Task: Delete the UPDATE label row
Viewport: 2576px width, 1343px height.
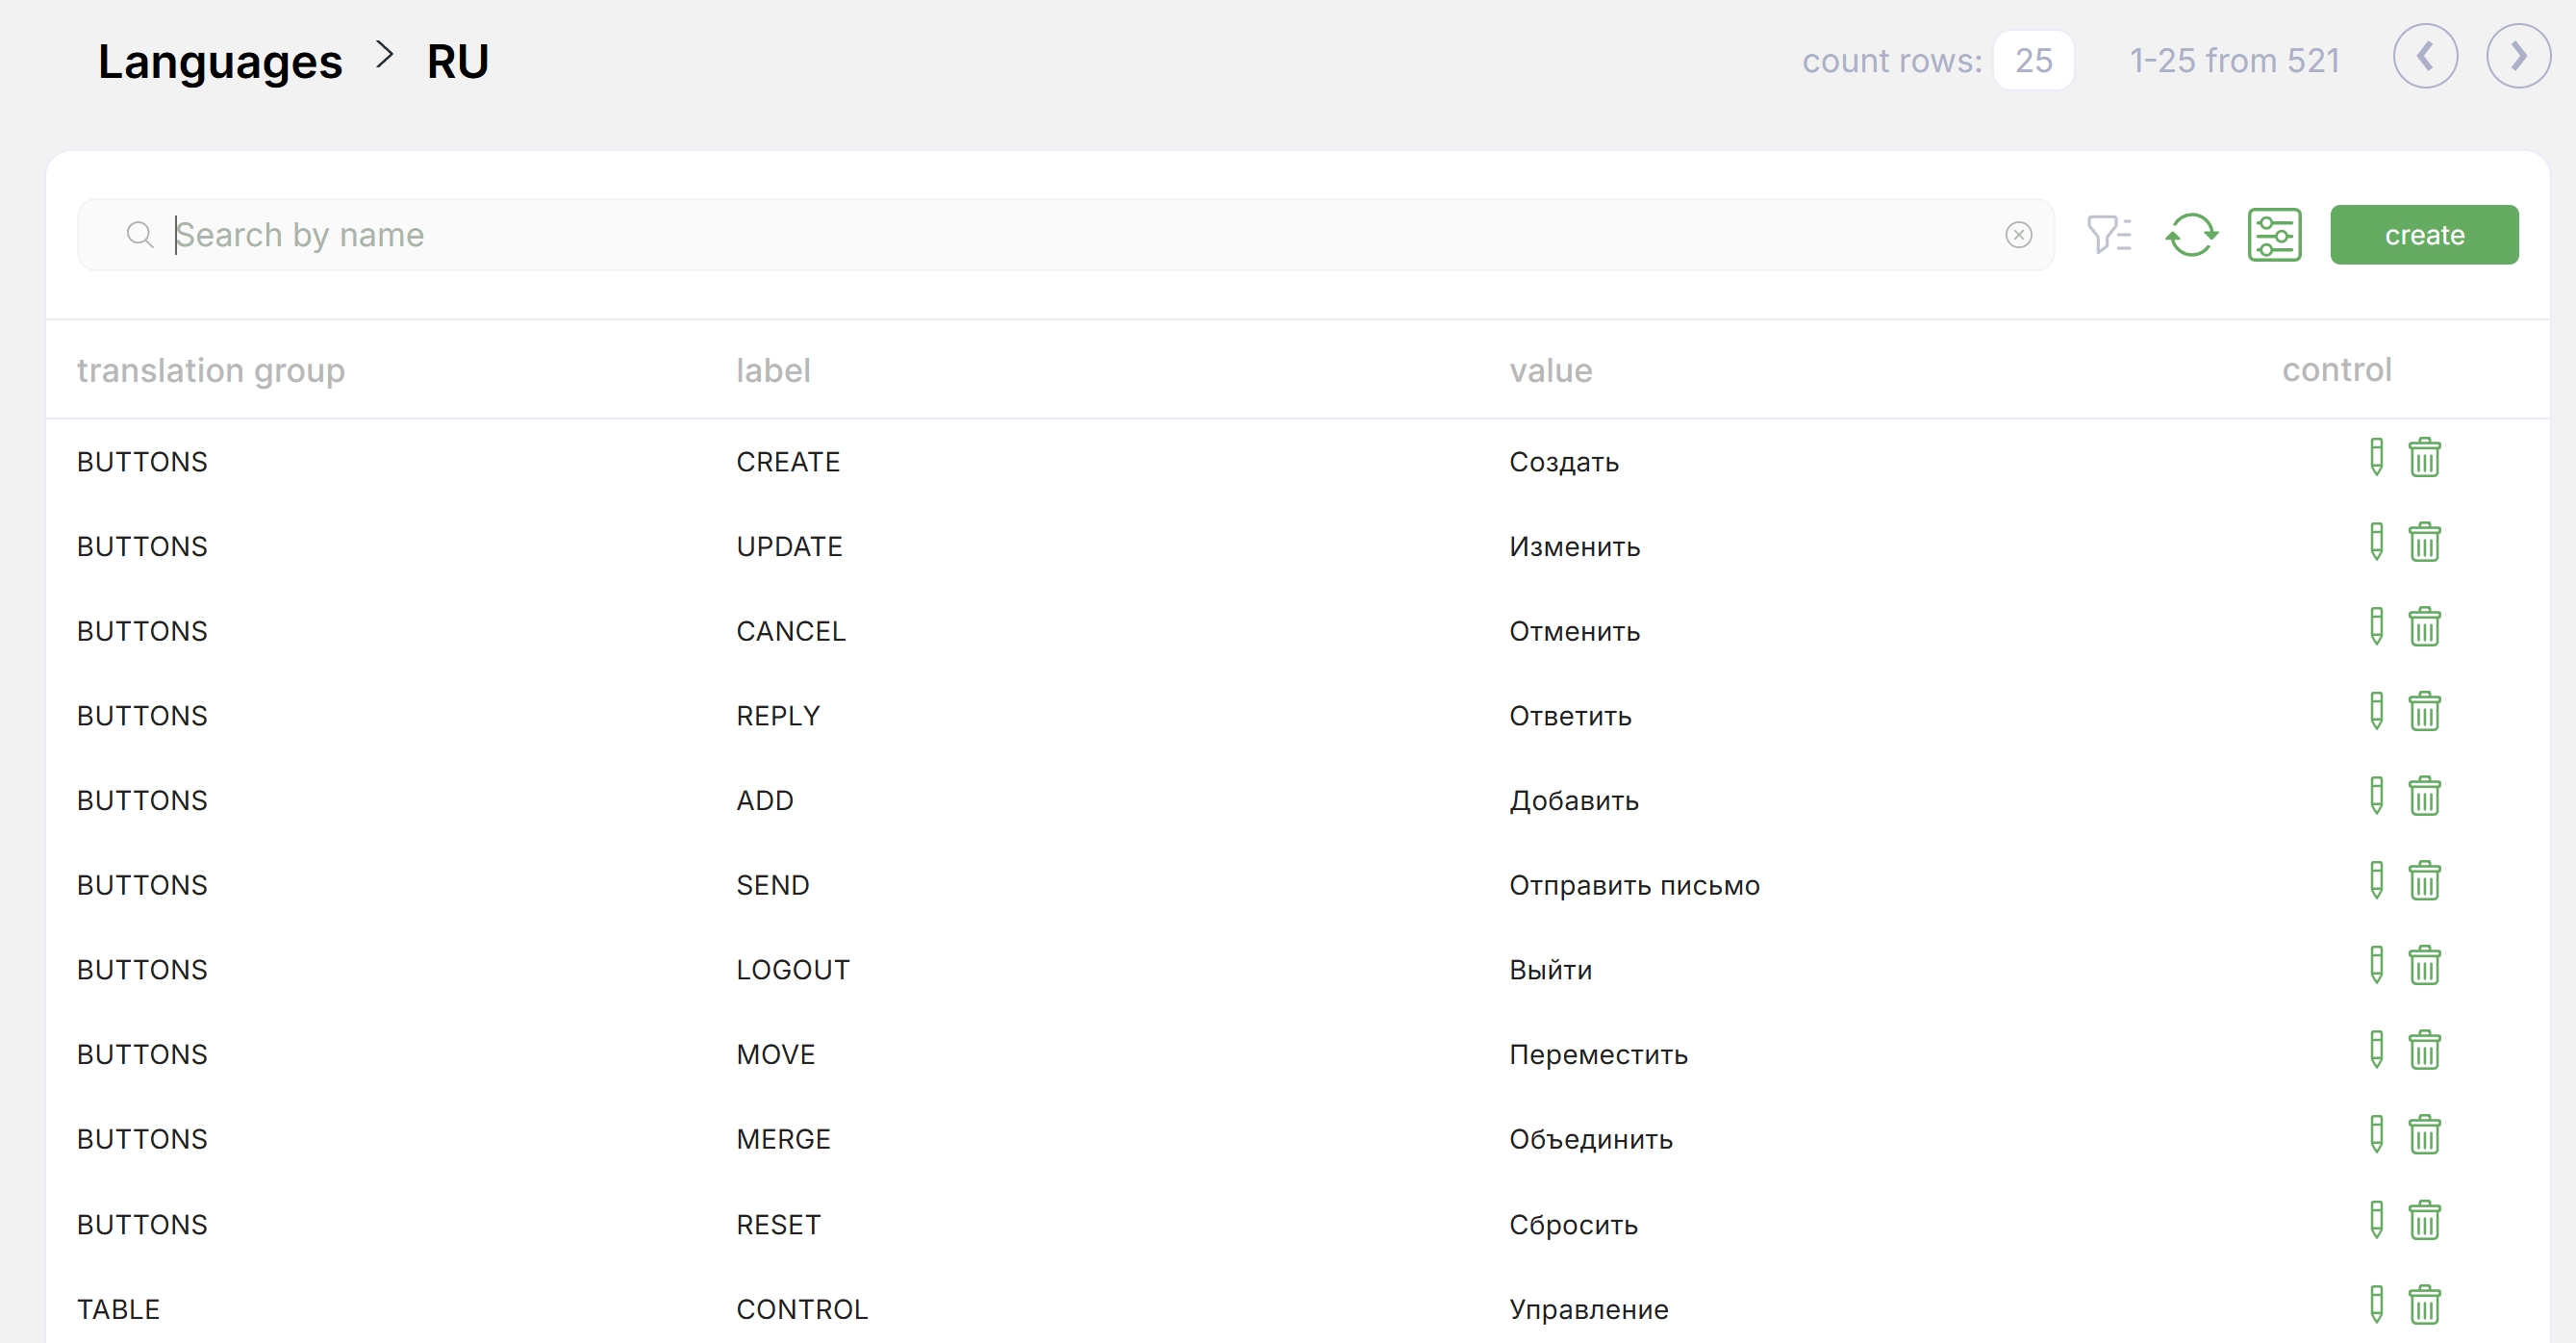Action: (x=2424, y=543)
